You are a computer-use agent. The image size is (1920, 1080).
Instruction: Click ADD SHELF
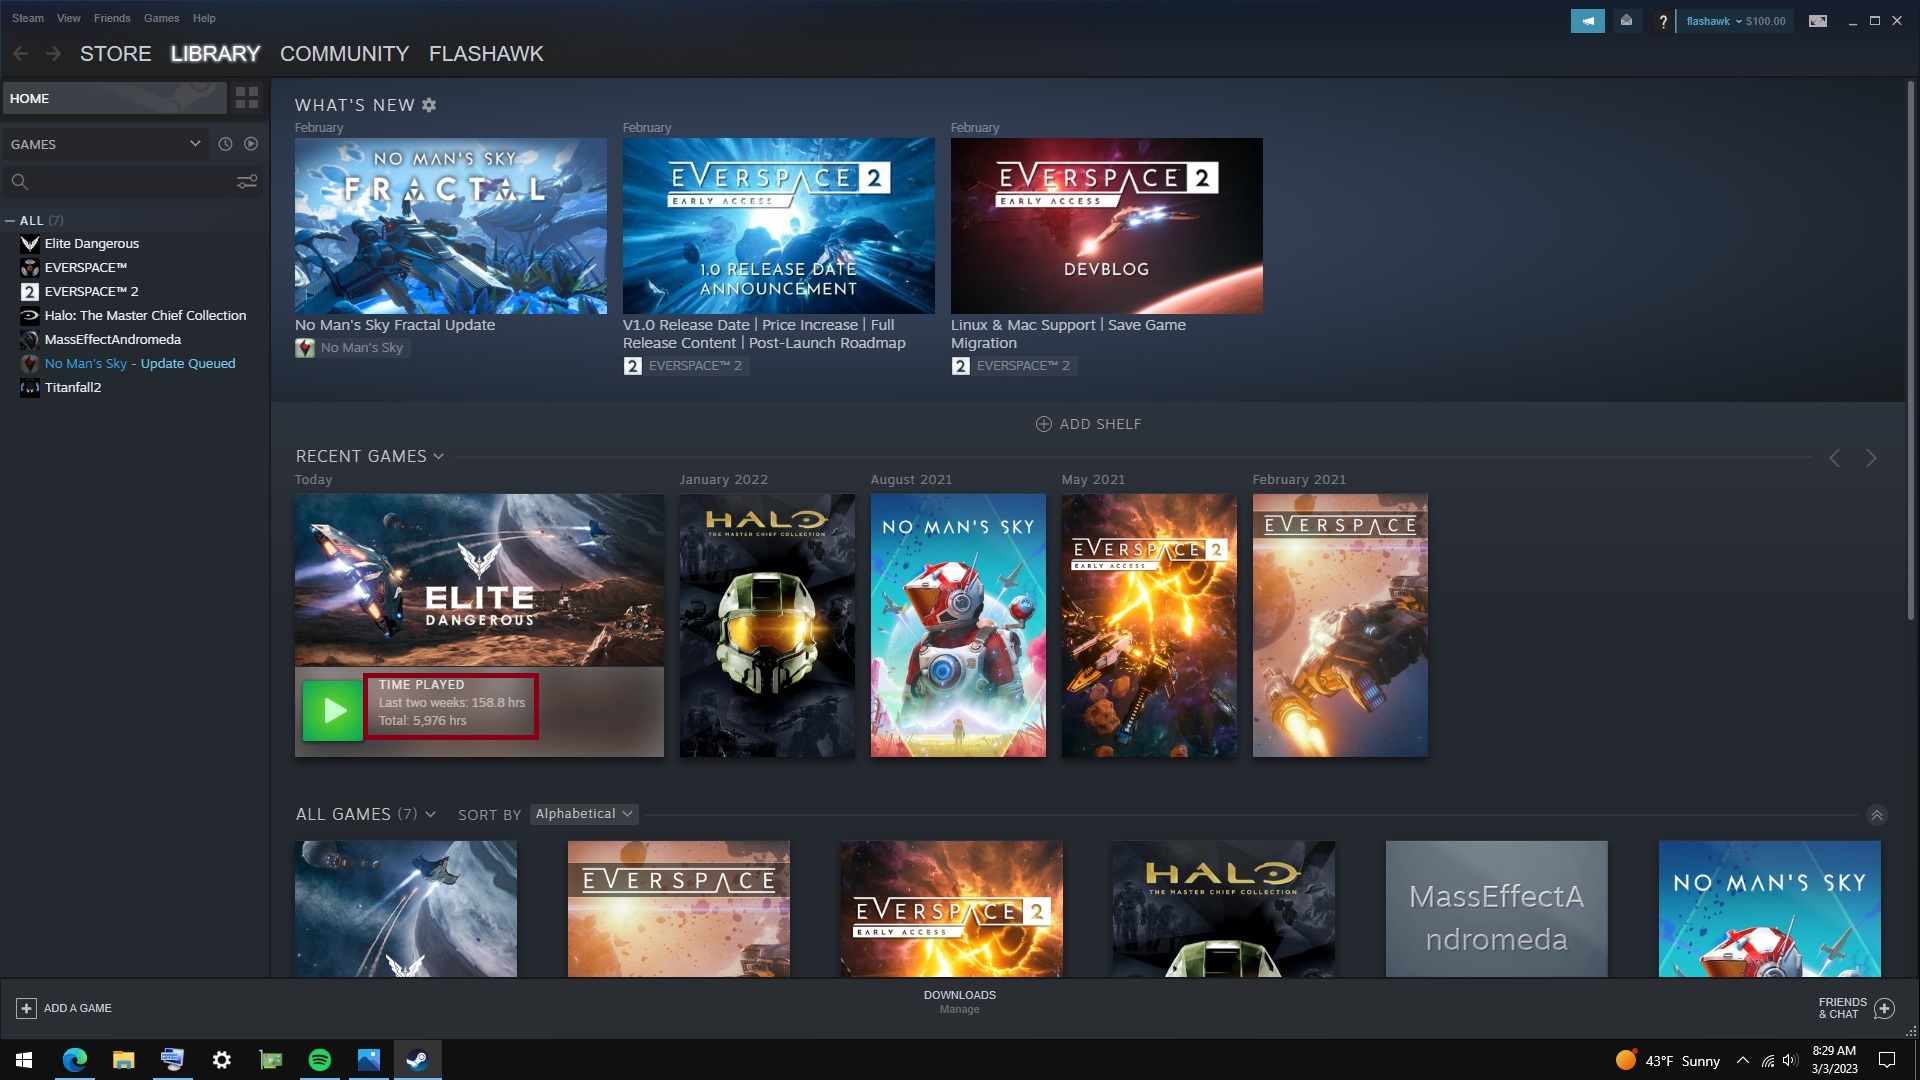pos(1088,424)
